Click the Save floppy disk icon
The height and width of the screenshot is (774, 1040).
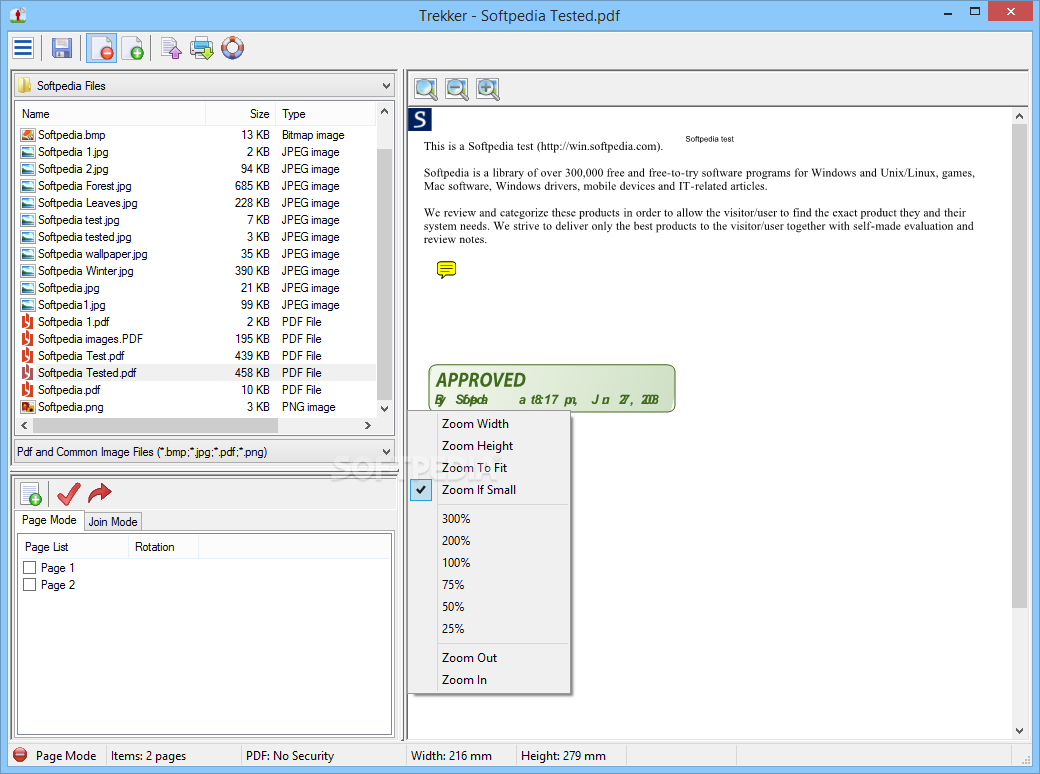[x=62, y=48]
